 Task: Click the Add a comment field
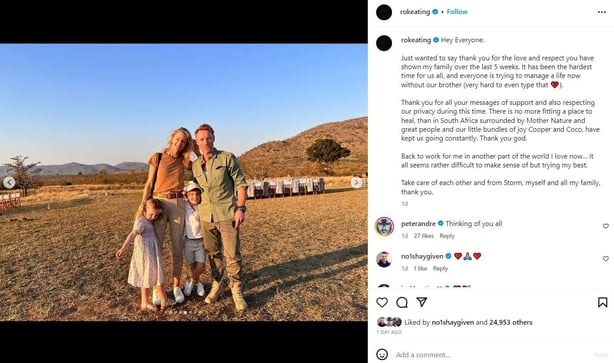click(x=493, y=355)
